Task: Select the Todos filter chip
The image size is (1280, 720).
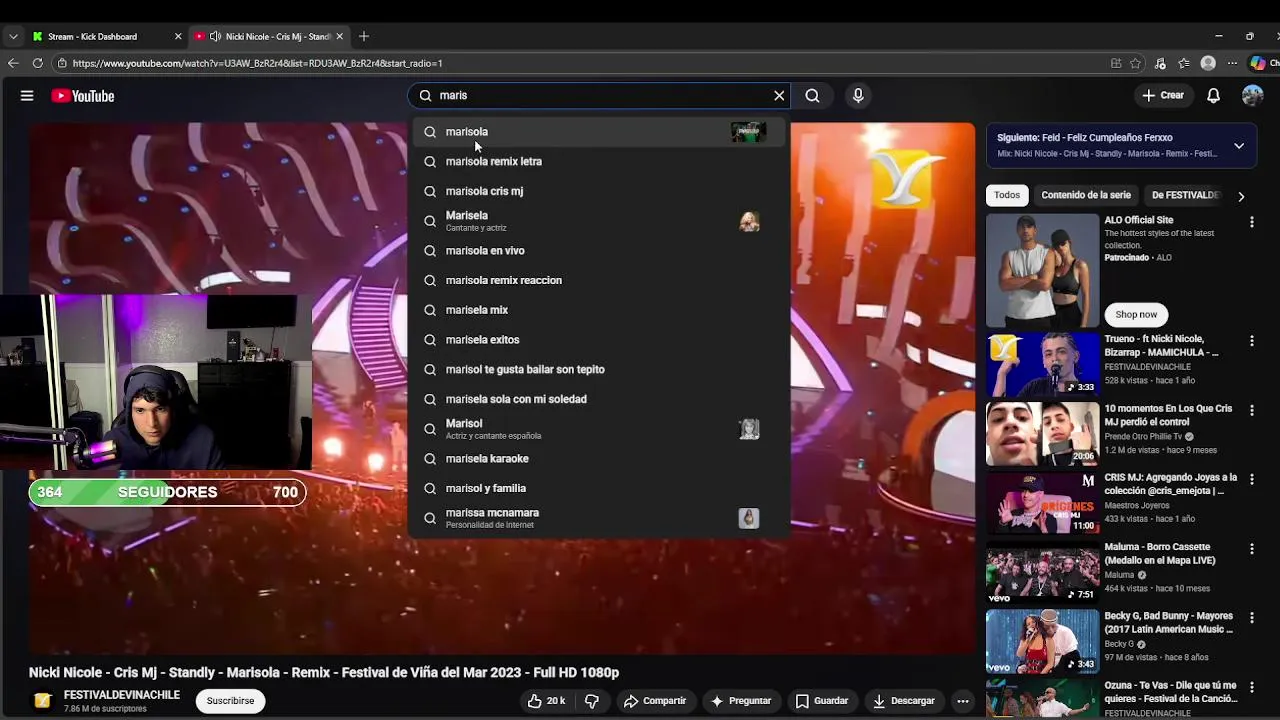Action: [1007, 195]
